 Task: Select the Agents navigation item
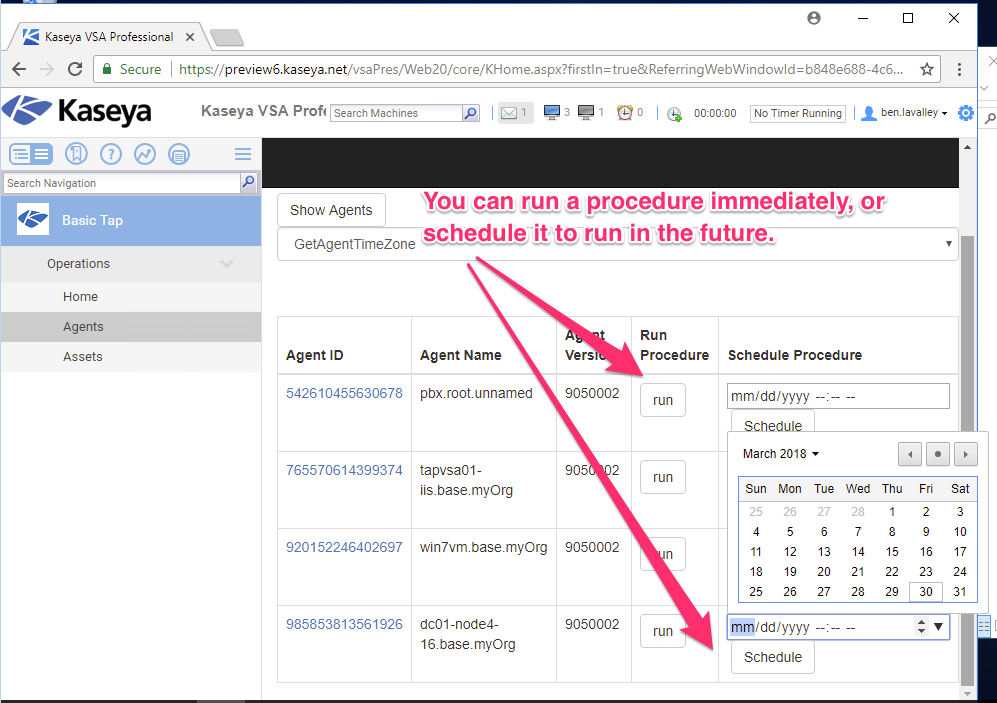point(131,327)
